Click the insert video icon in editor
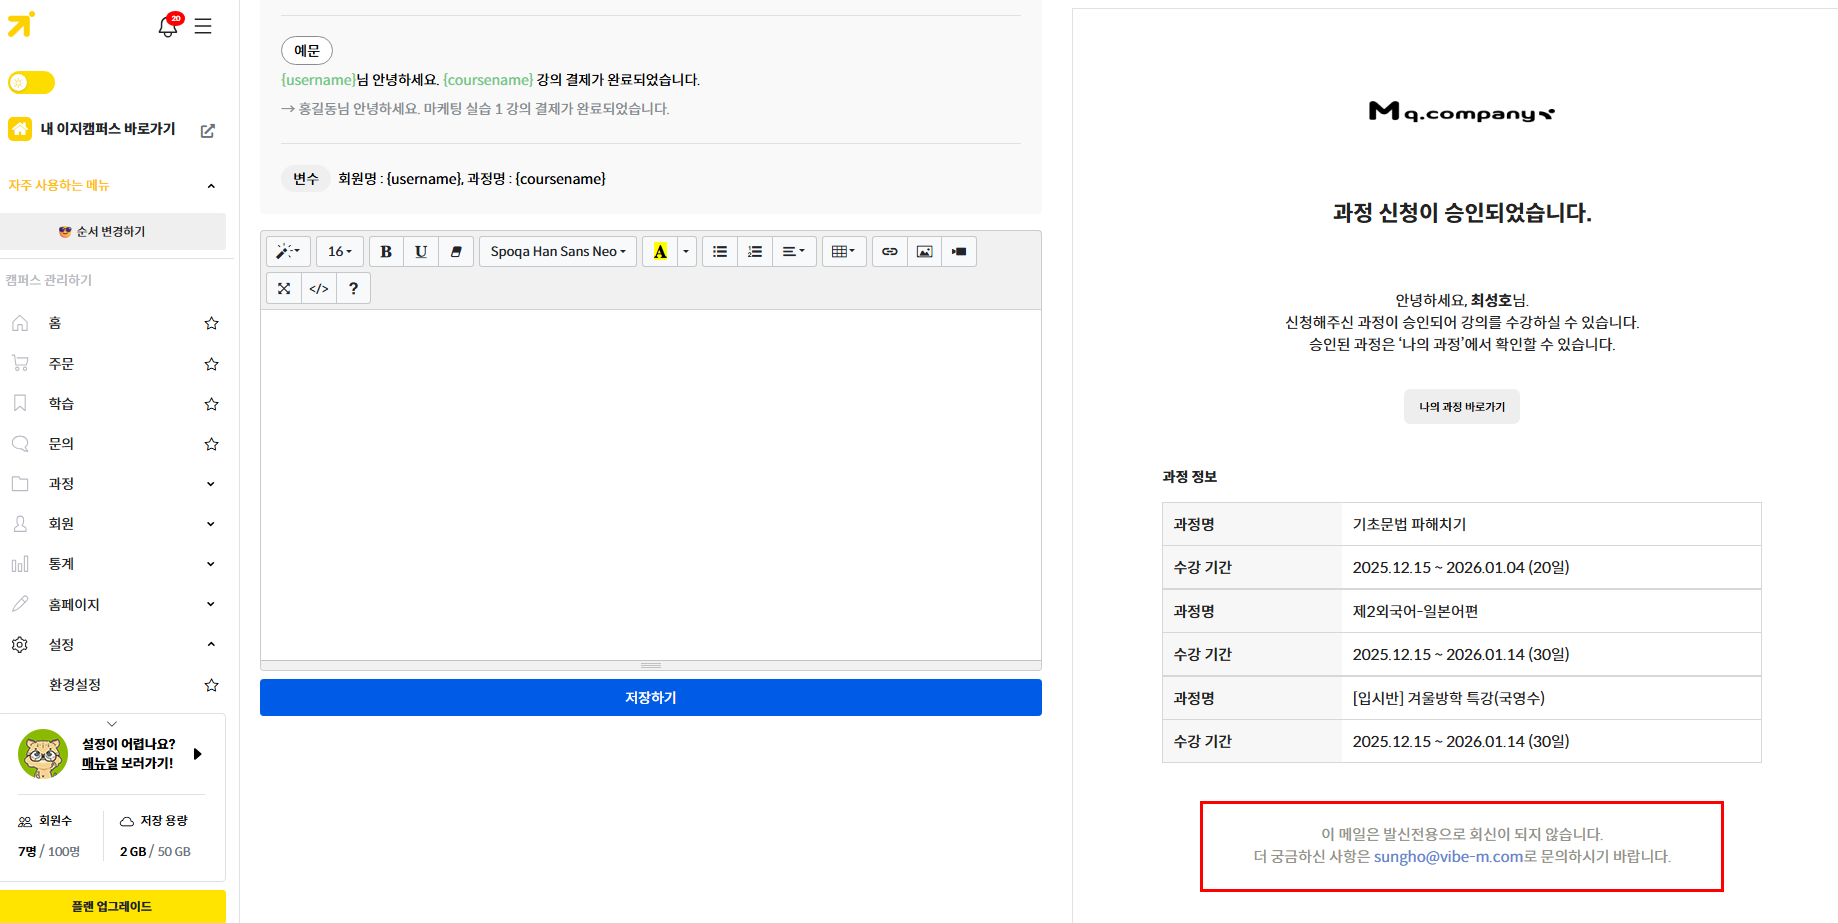Viewport: 1838px width, 923px height. pos(959,251)
